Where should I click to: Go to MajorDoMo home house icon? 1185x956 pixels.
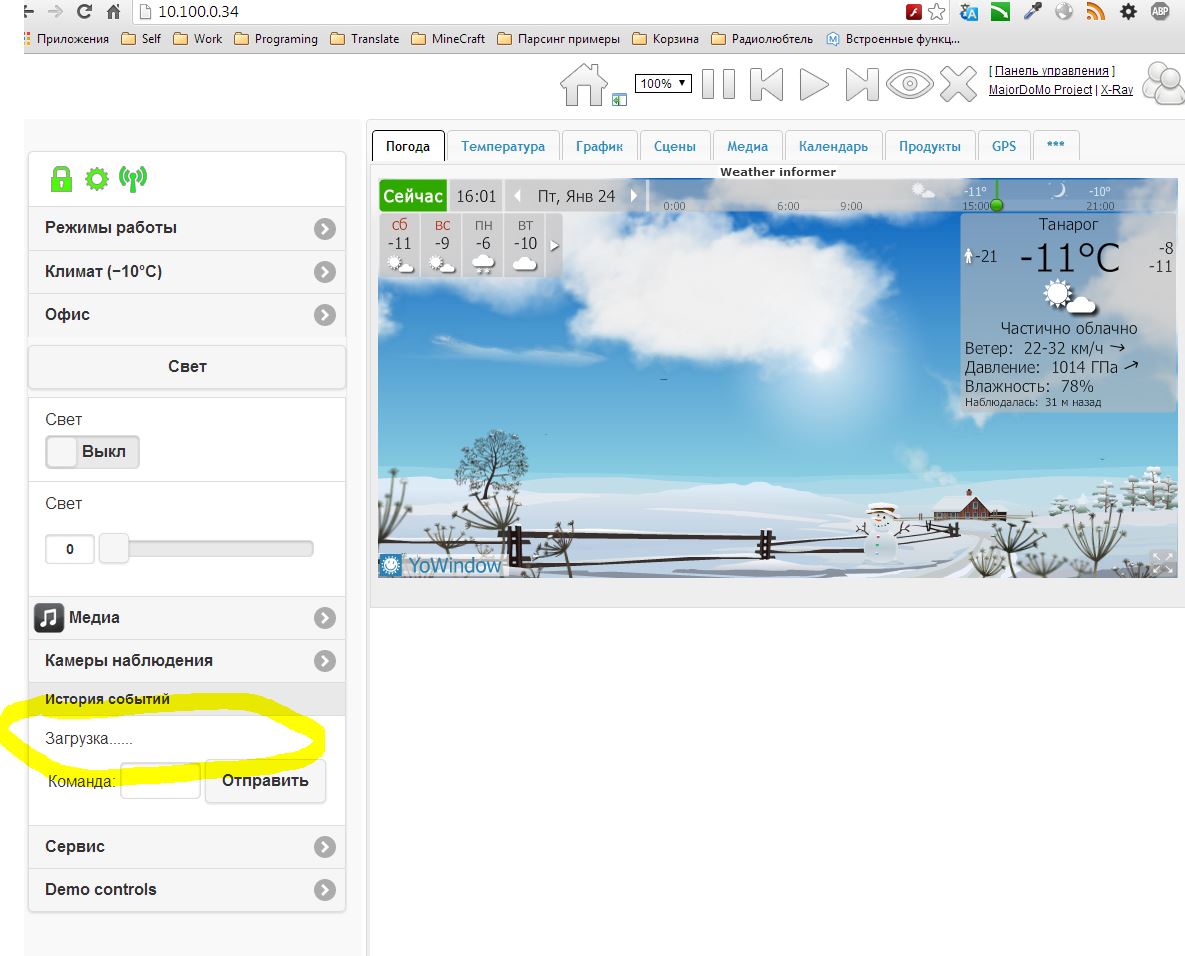pyautogui.click(x=583, y=84)
